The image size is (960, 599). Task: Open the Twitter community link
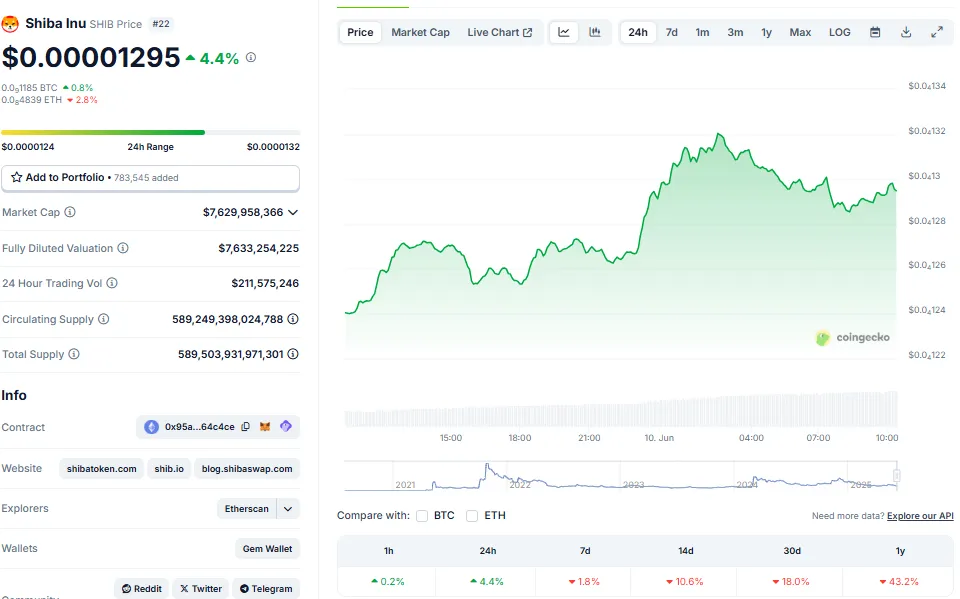(201, 589)
